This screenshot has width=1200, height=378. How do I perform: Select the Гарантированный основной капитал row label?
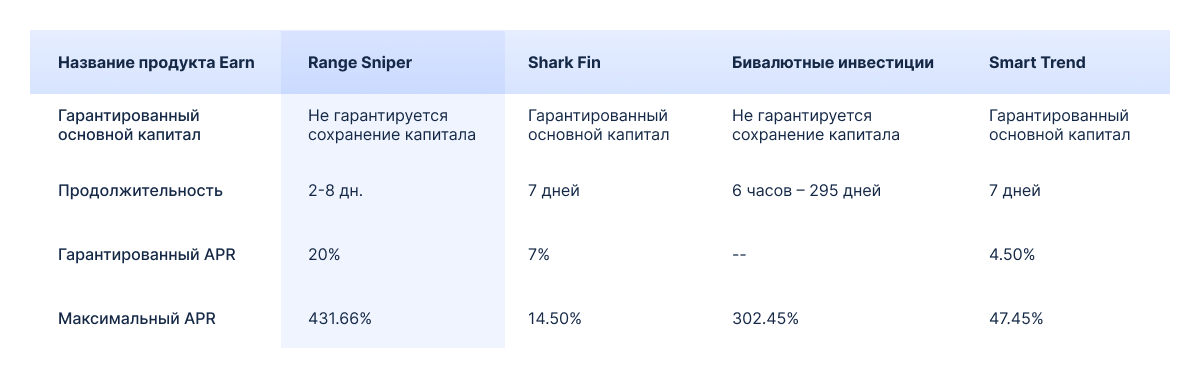click(129, 126)
